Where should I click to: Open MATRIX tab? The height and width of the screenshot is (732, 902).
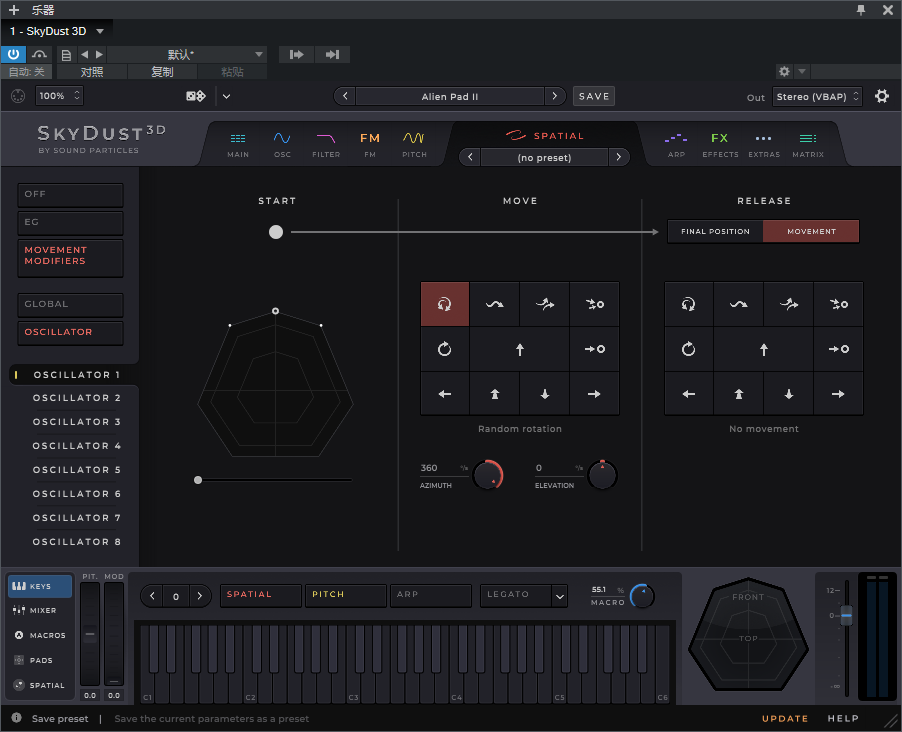[808, 145]
